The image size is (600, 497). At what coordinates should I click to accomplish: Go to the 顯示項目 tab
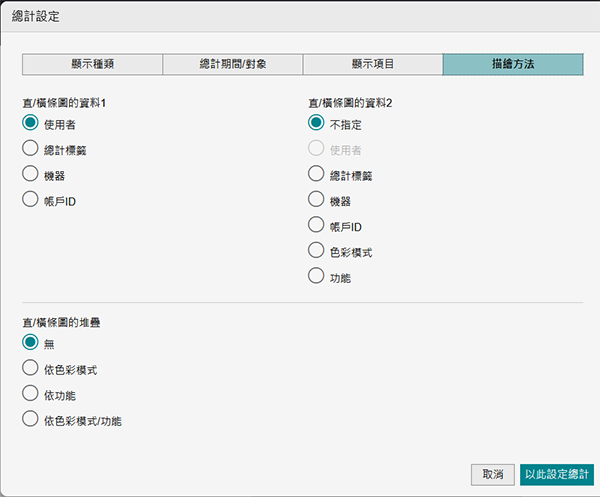(x=372, y=64)
